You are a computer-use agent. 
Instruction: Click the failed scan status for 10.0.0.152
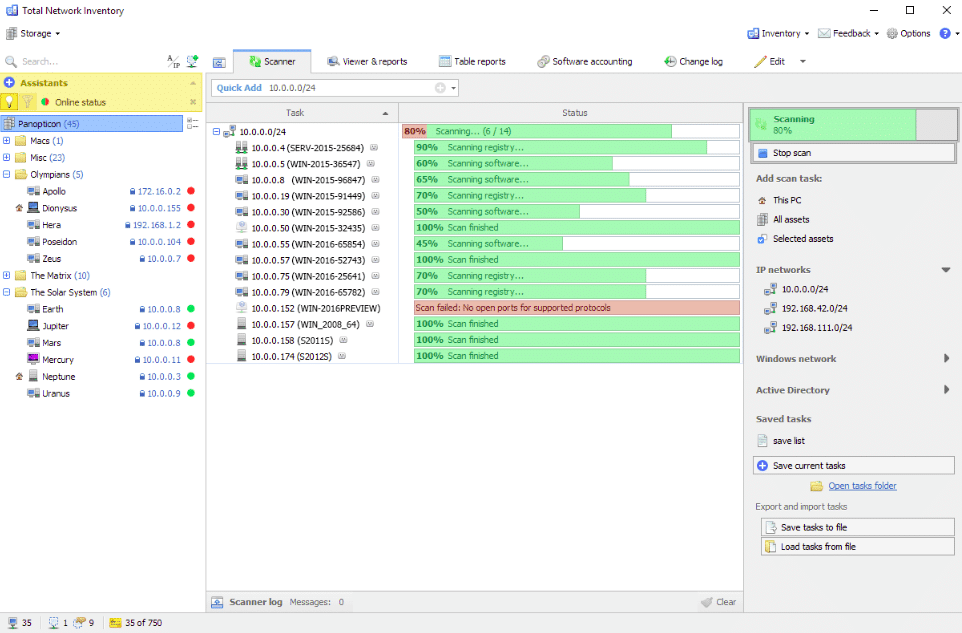tap(577, 308)
